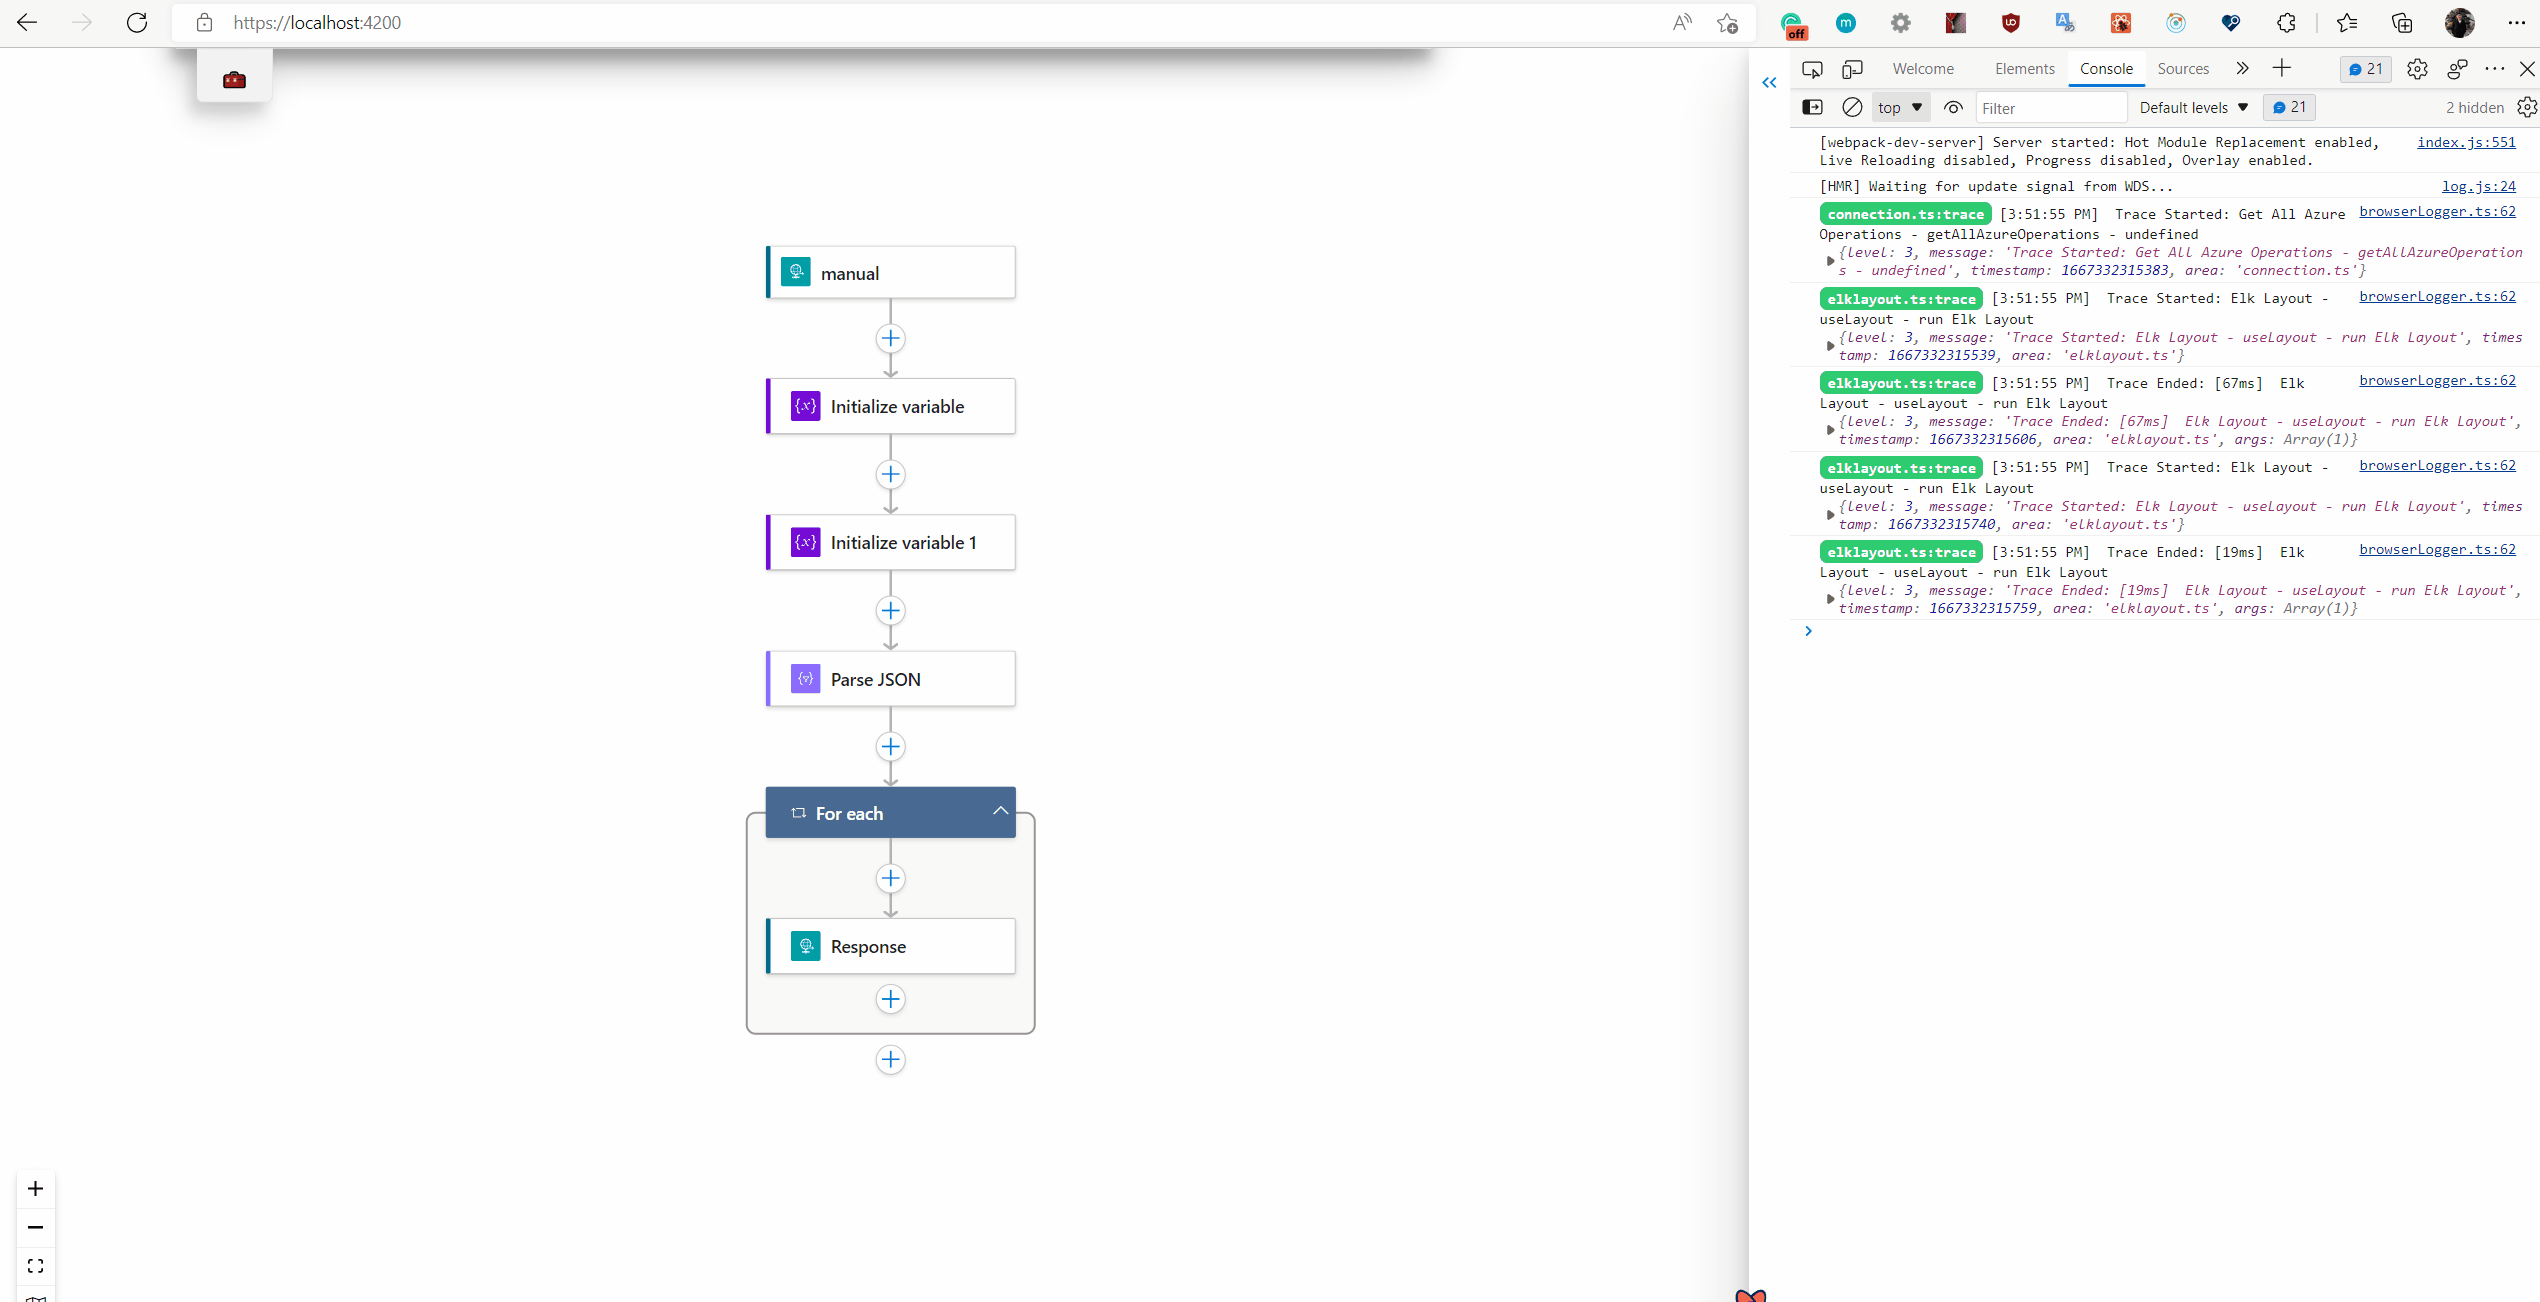Zoom out of the workflow canvas
Viewport: 2540px width, 1302px height.
pos(36,1227)
